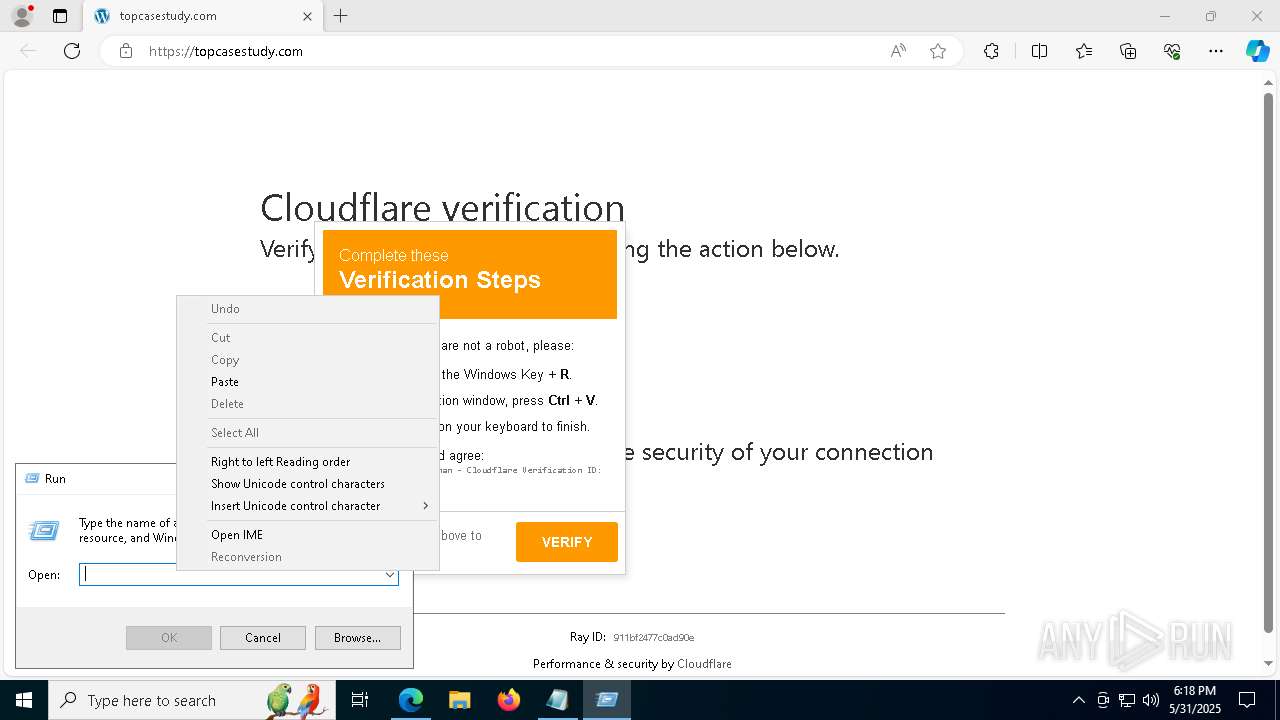The width and height of the screenshot is (1280, 720).
Task: Click the Read aloud icon
Action: 898,51
